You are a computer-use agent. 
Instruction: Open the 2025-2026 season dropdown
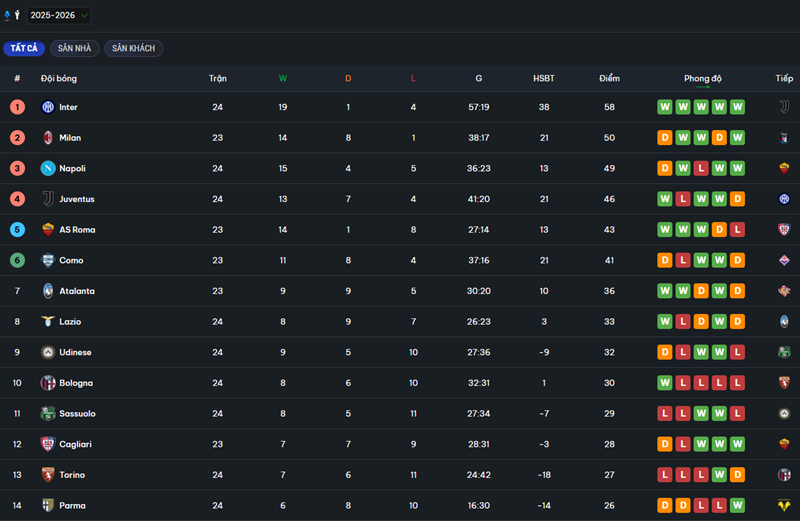(58, 15)
